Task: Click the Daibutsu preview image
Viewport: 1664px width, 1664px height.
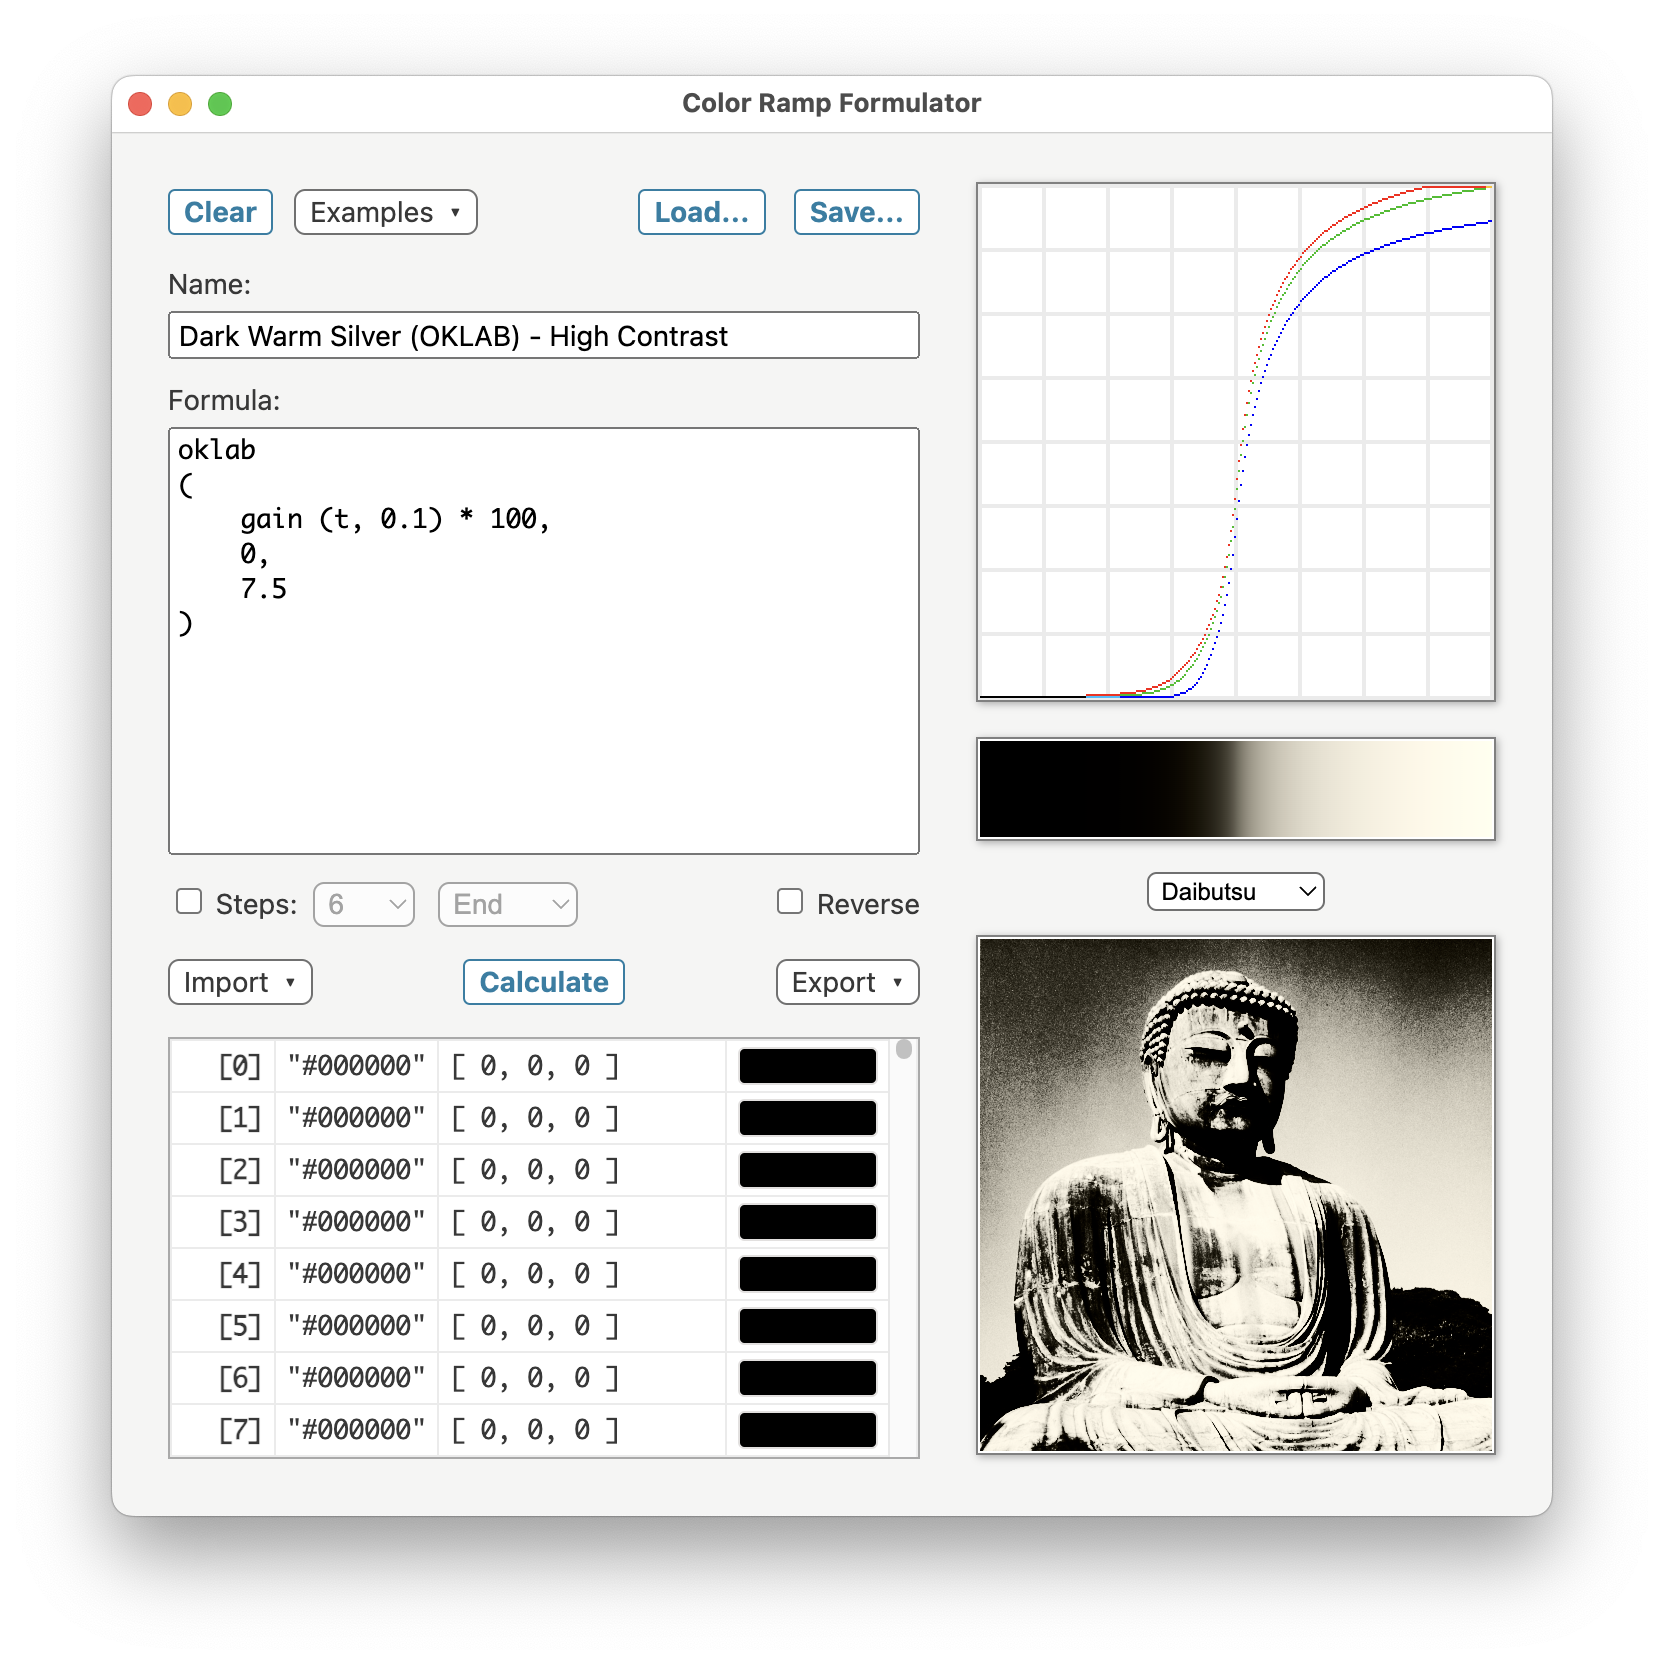Action: tap(1235, 1195)
